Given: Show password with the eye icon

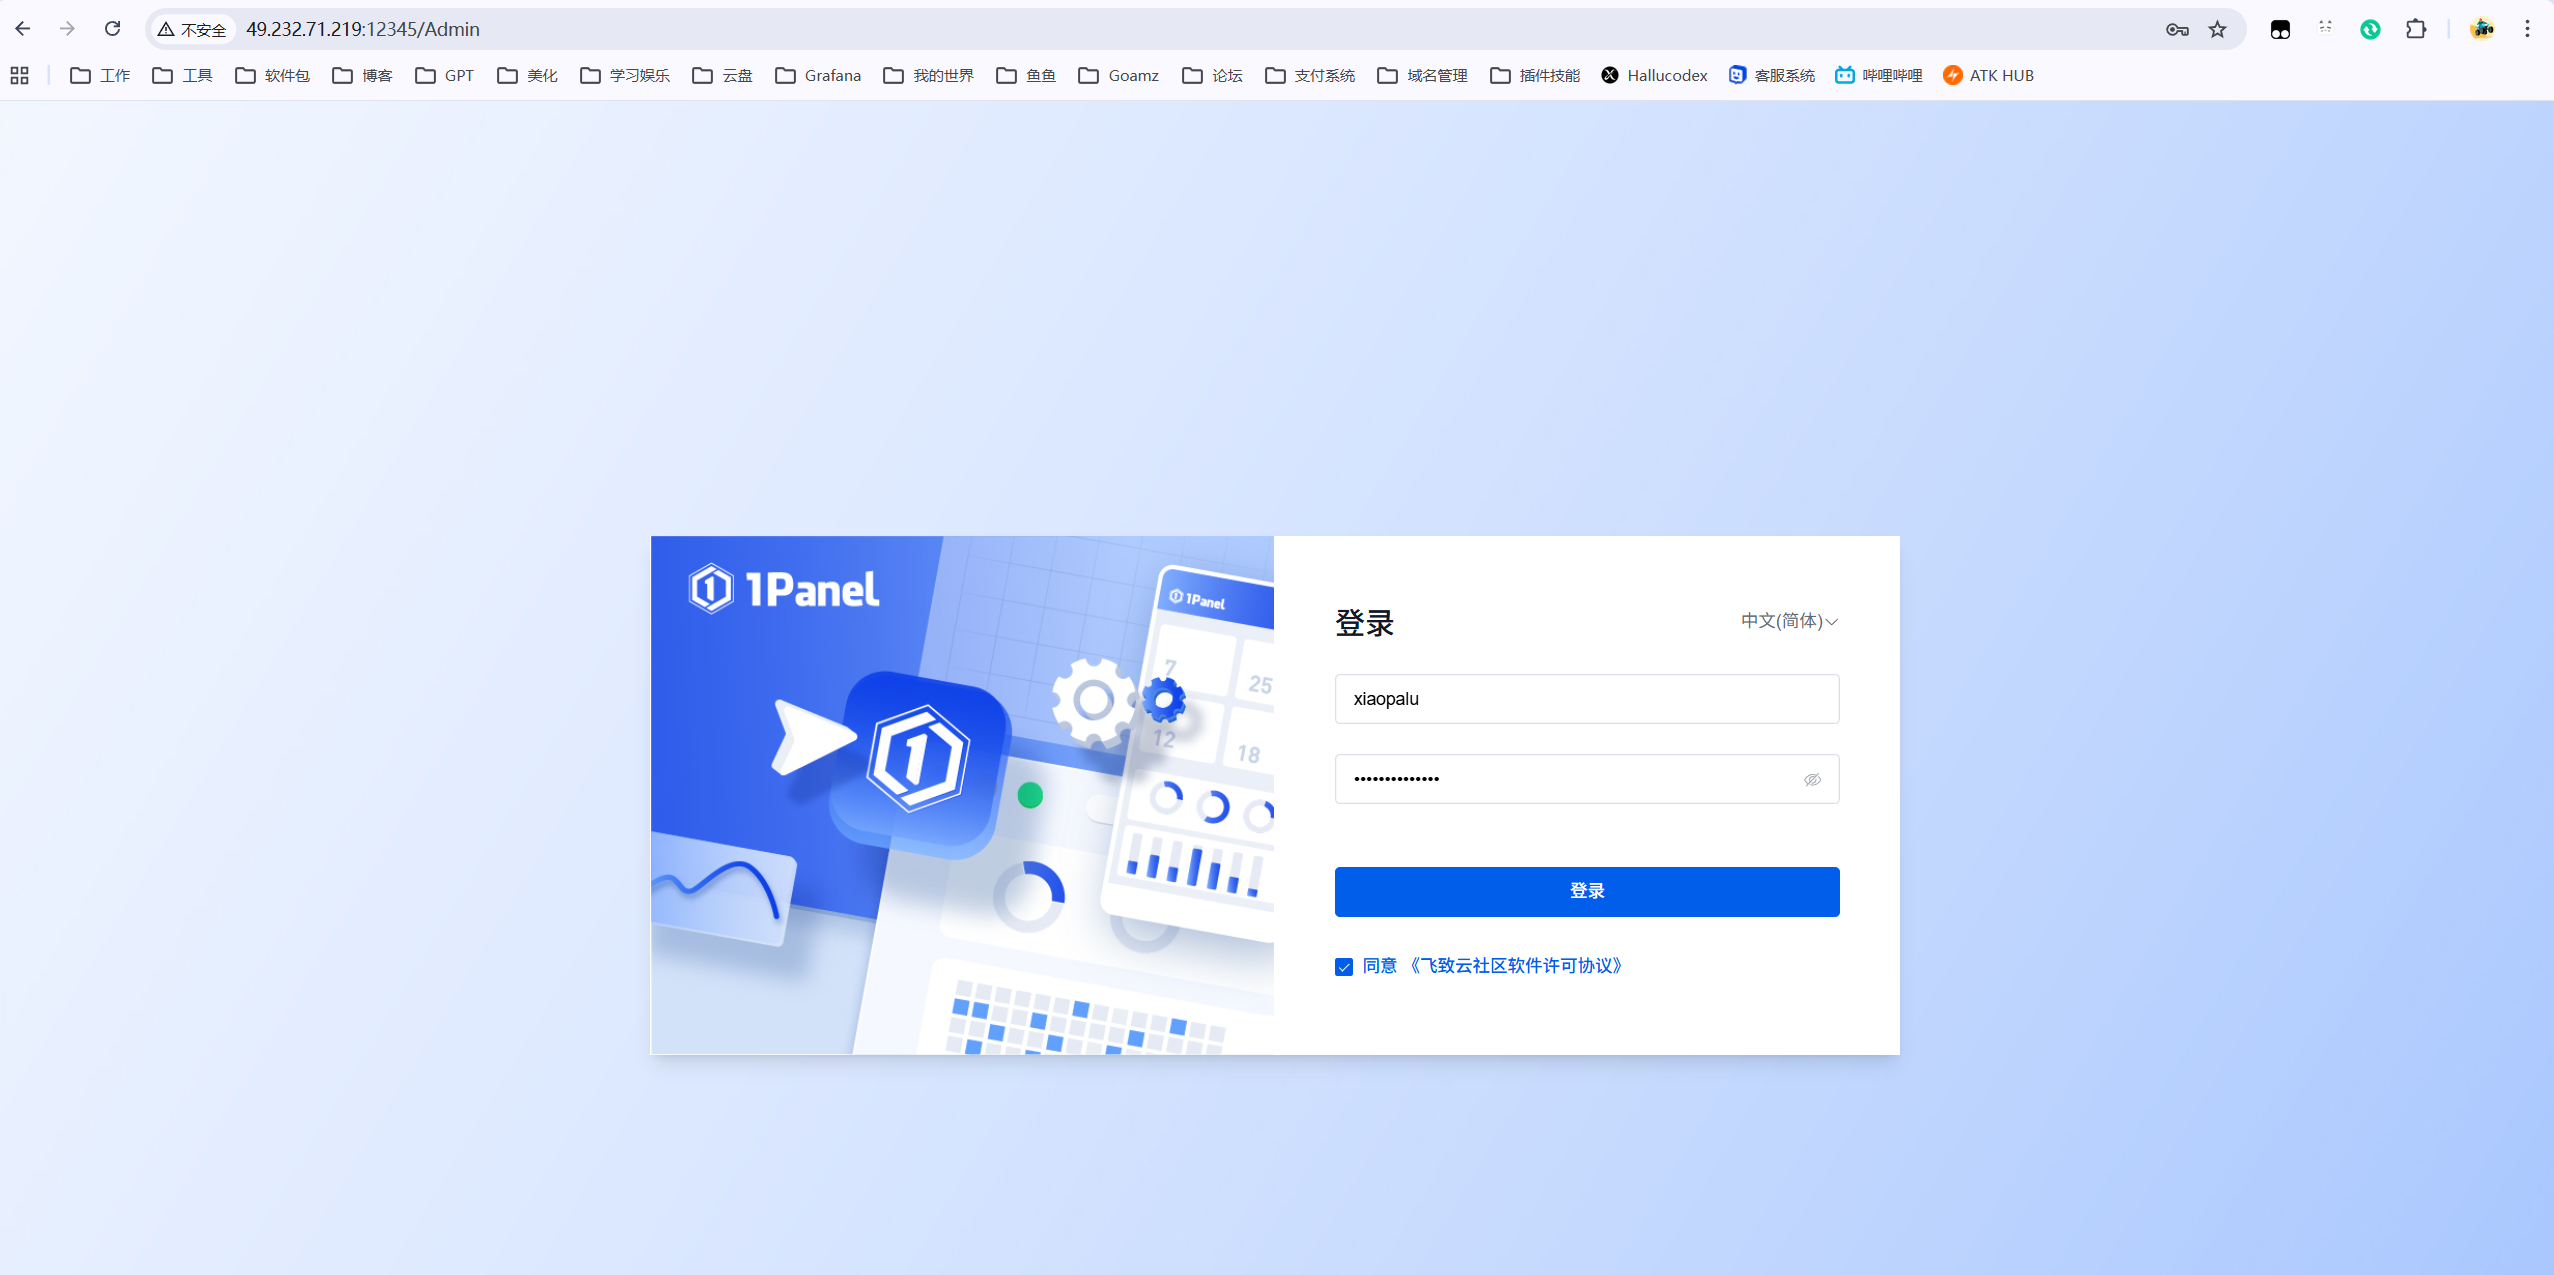Looking at the screenshot, I should (x=1812, y=779).
